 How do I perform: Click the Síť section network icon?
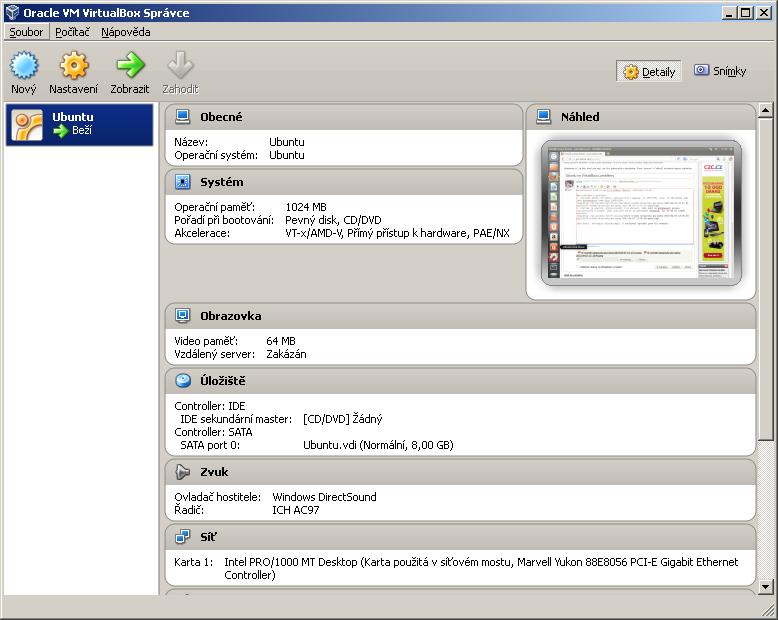pyautogui.click(x=183, y=537)
